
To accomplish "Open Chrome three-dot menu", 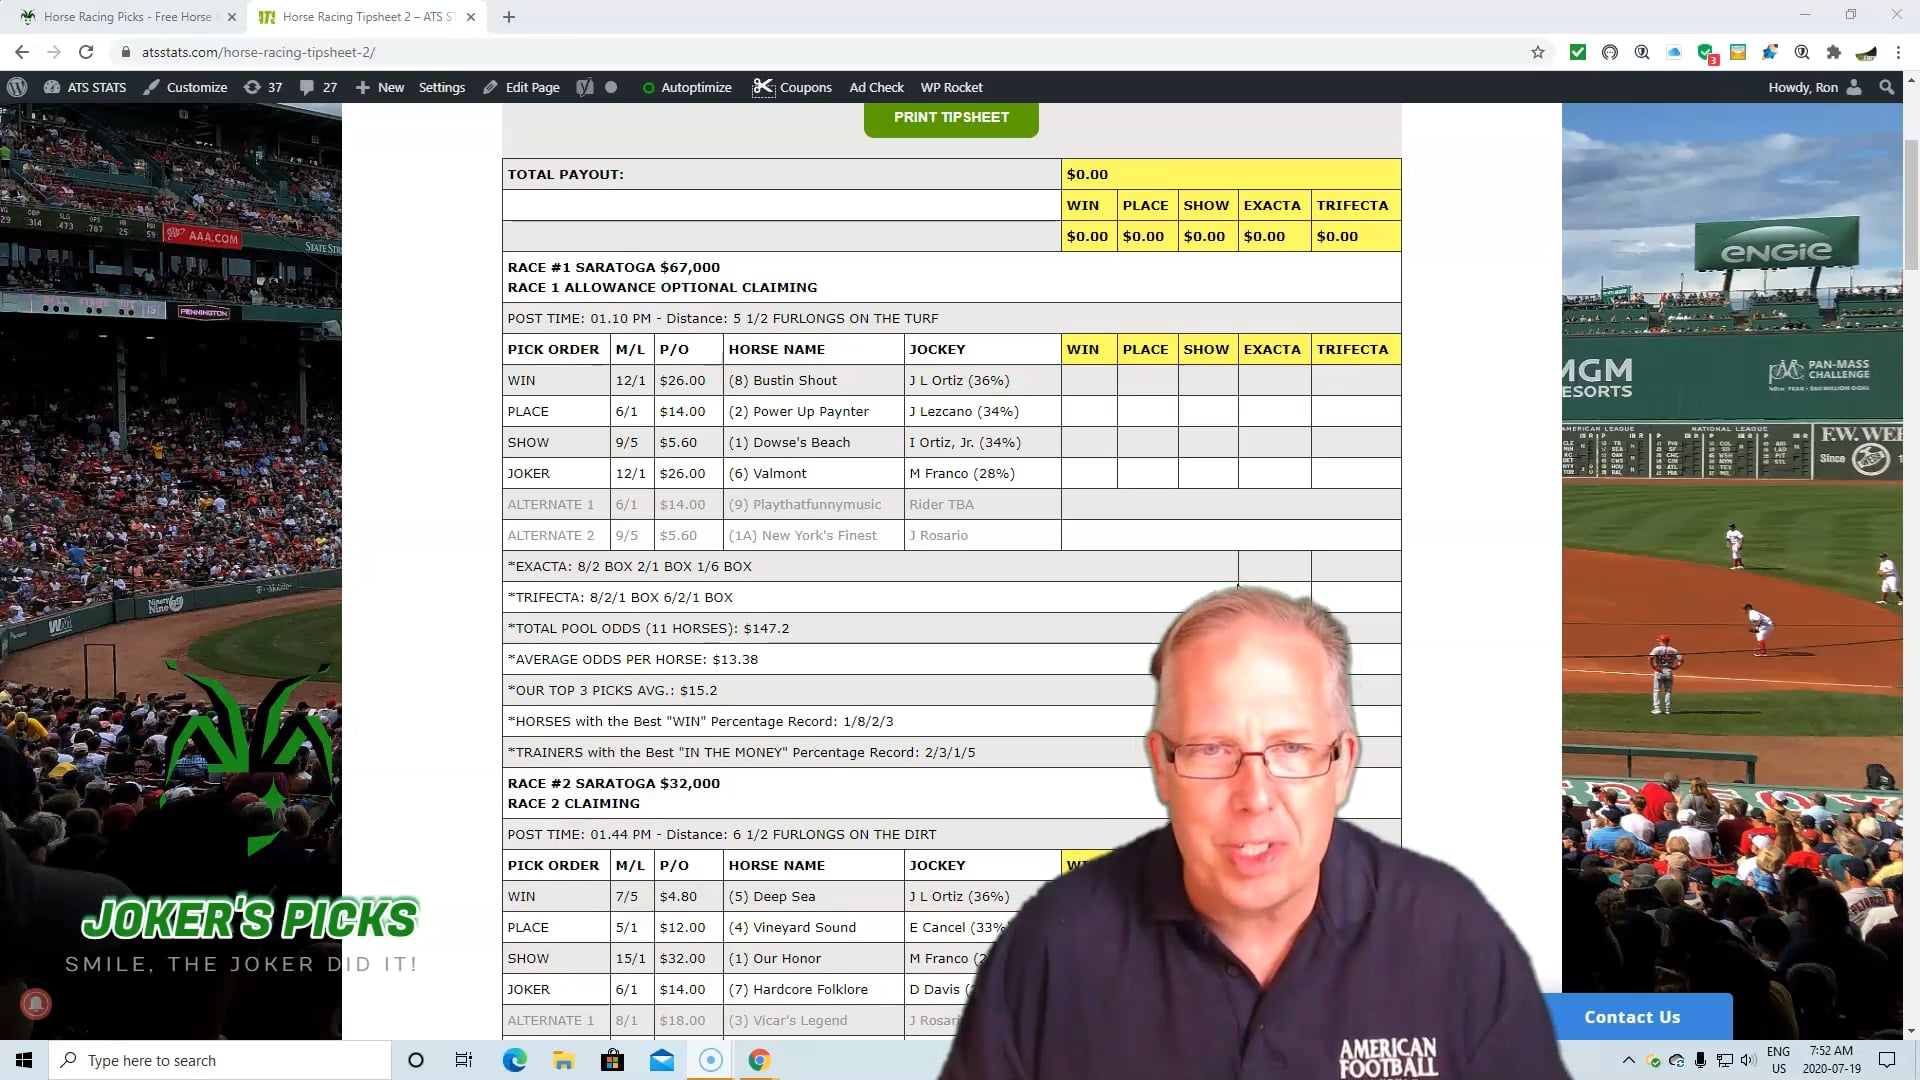I will pyautogui.click(x=1898, y=52).
